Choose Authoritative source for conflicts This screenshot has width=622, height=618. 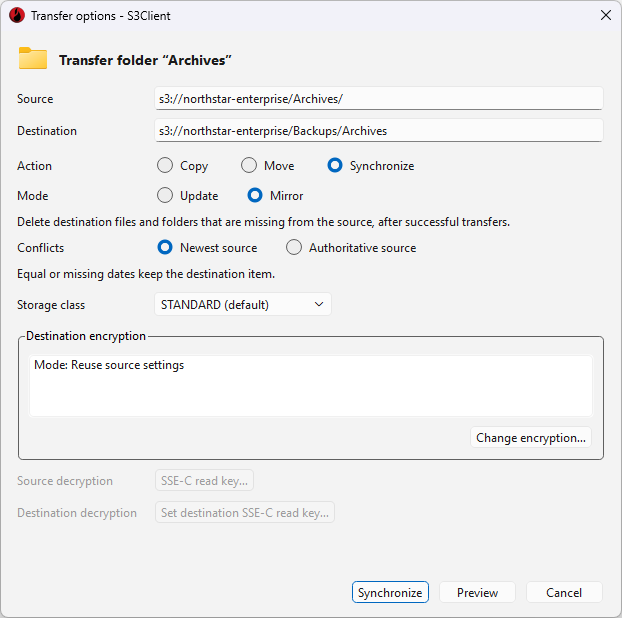294,248
